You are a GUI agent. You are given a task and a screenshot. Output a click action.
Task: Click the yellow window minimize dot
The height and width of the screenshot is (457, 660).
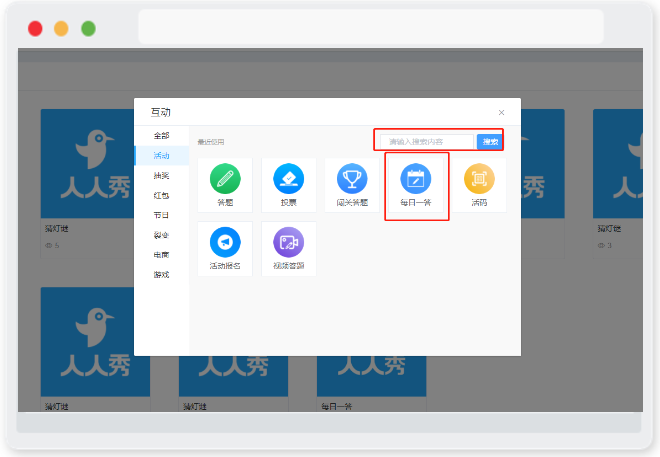click(x=61, y=29)
